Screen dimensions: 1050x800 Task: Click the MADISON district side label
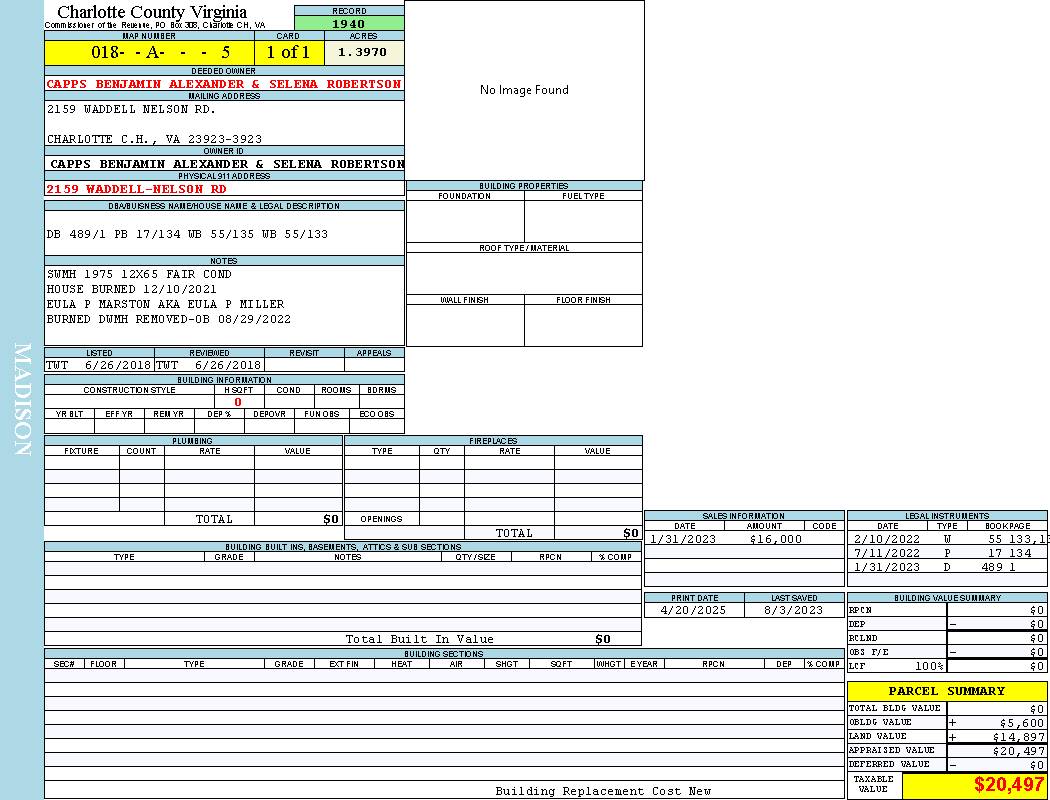(22, 400)
